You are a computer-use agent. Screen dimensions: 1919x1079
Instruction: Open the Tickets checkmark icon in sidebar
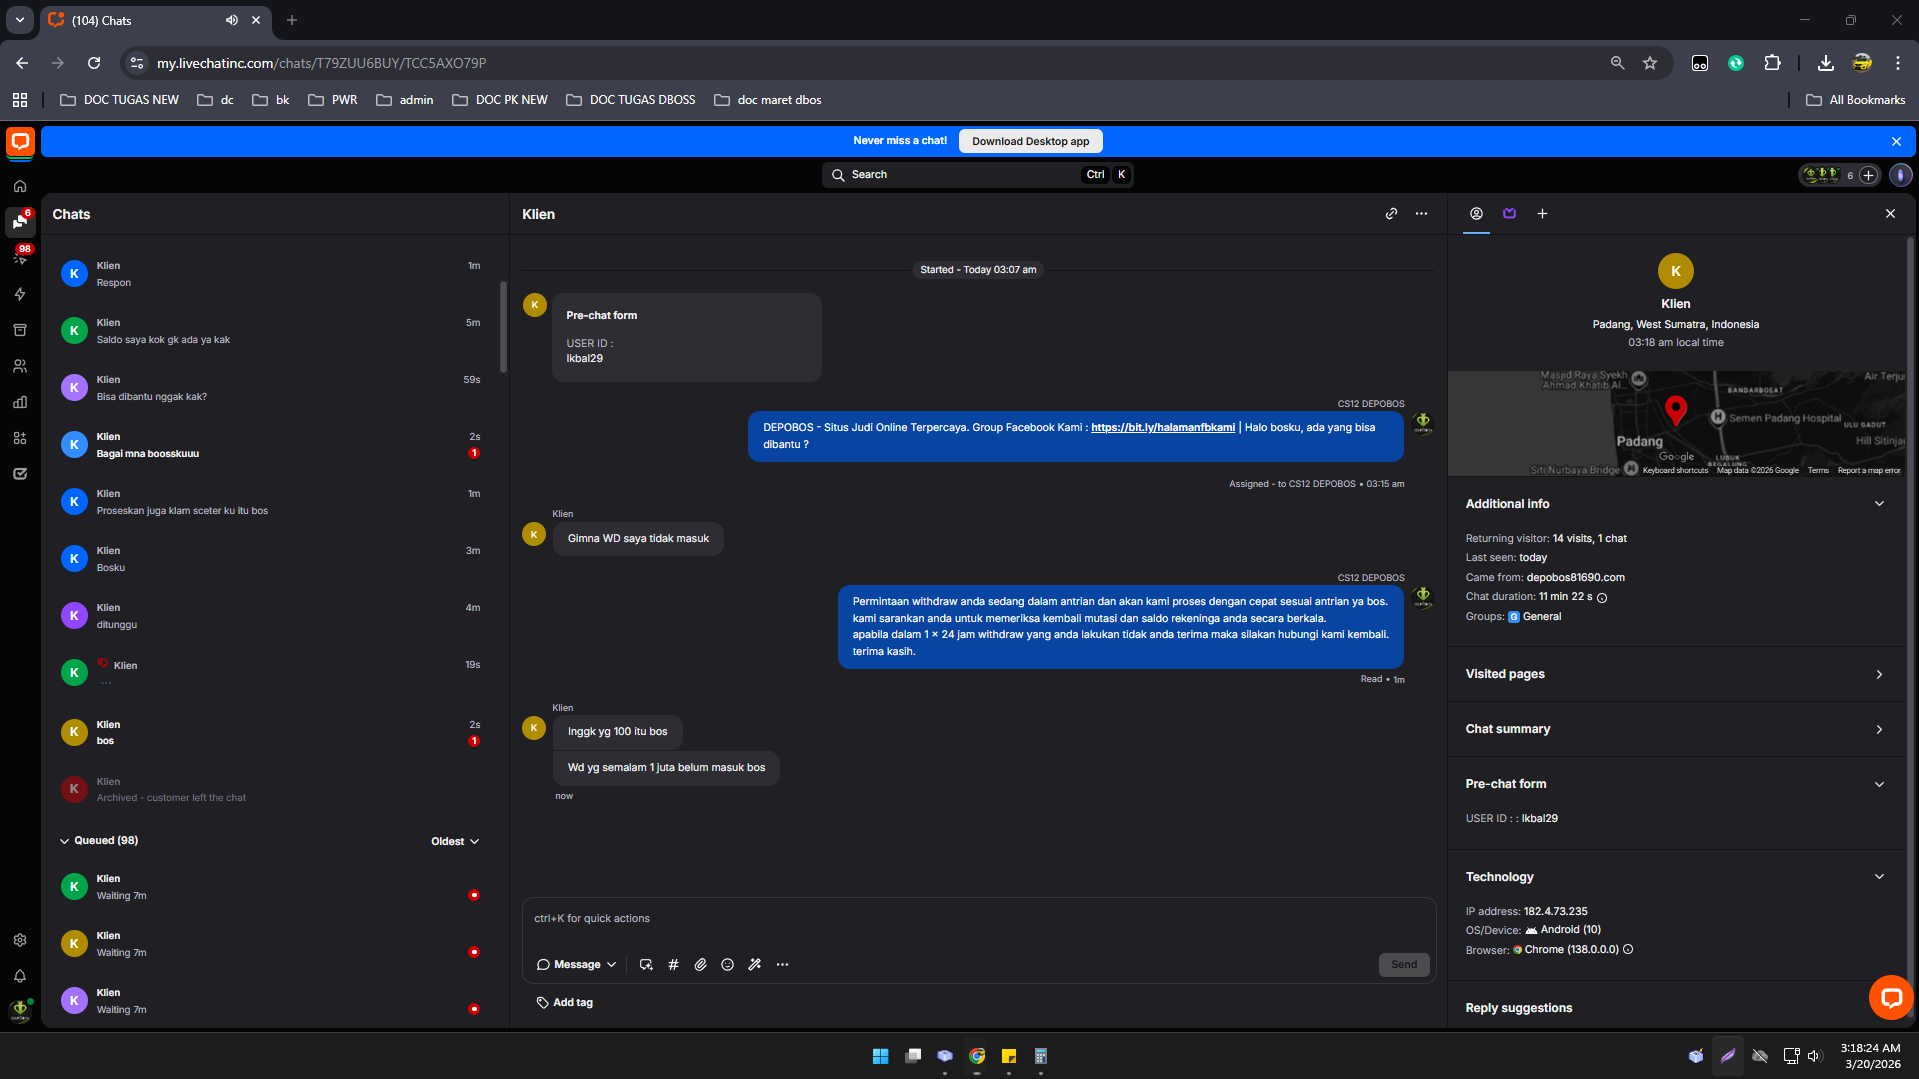[20, 474]
